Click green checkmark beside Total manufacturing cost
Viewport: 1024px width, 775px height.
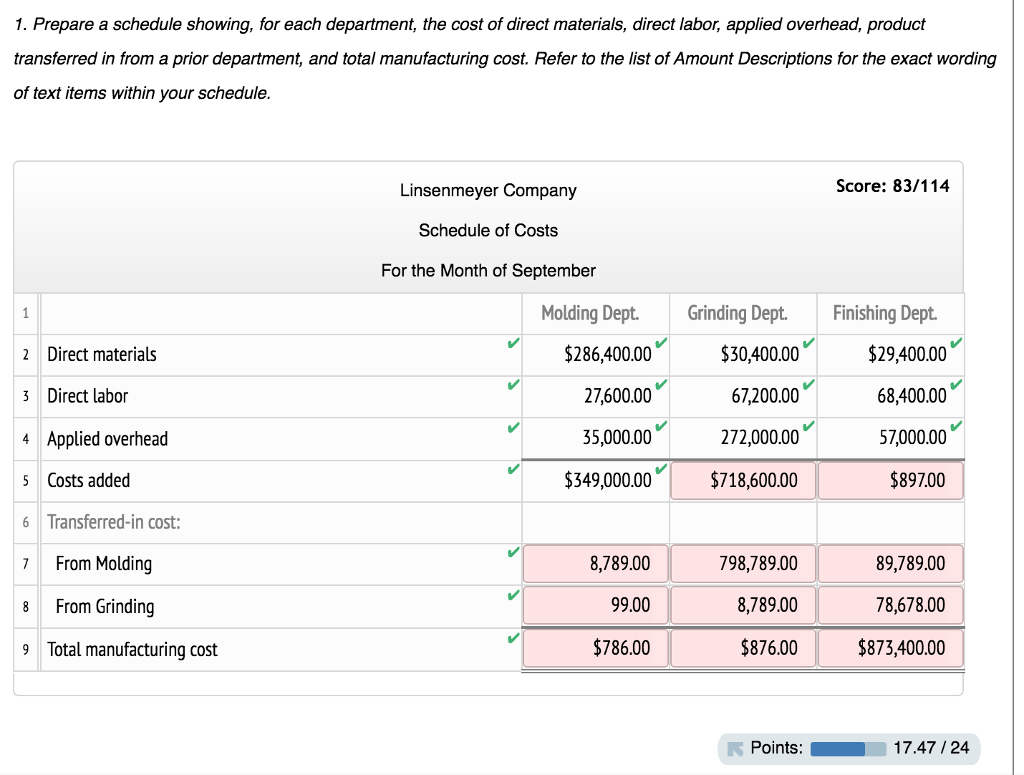point(513,638)
